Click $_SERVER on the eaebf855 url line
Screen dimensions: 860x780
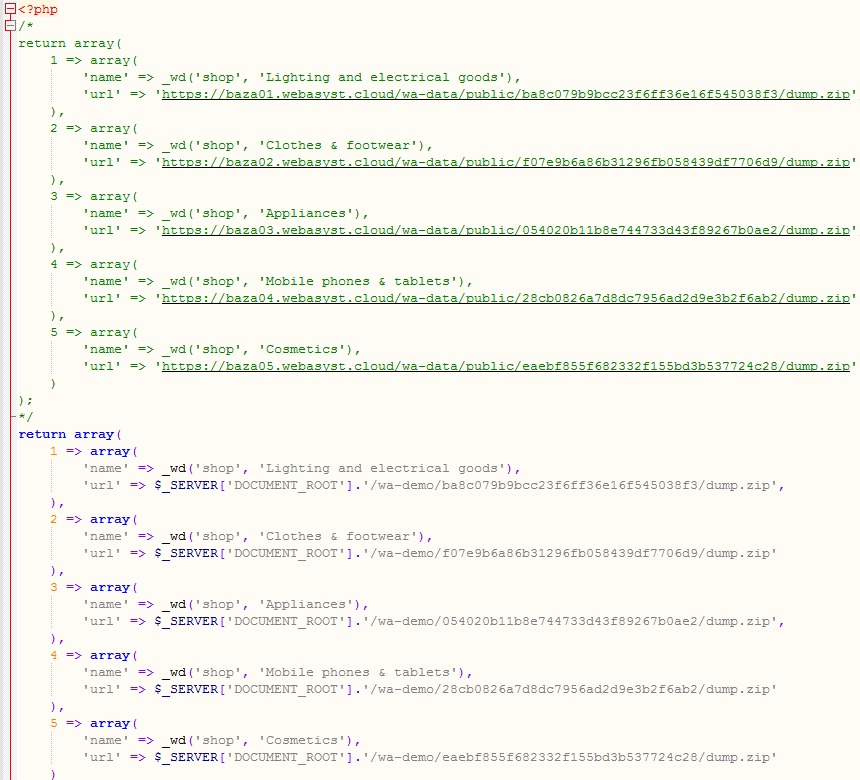[x=186, y=758]
